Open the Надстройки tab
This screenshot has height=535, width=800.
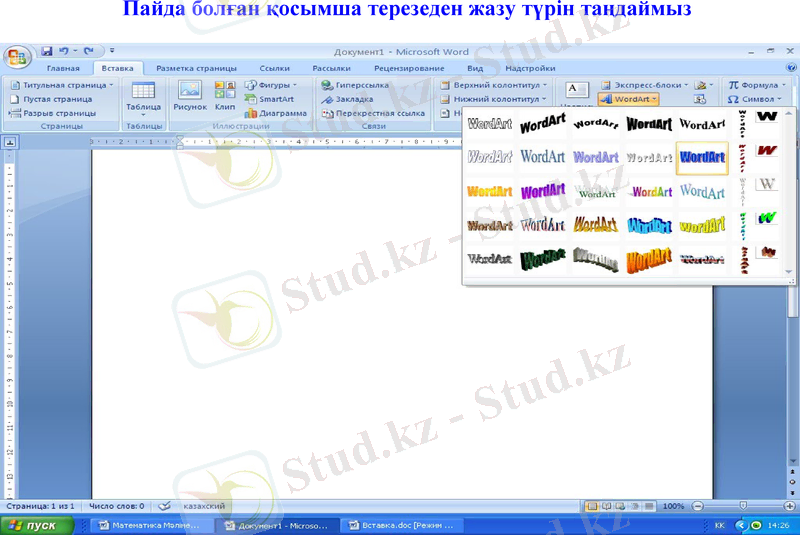coord(530,68)
